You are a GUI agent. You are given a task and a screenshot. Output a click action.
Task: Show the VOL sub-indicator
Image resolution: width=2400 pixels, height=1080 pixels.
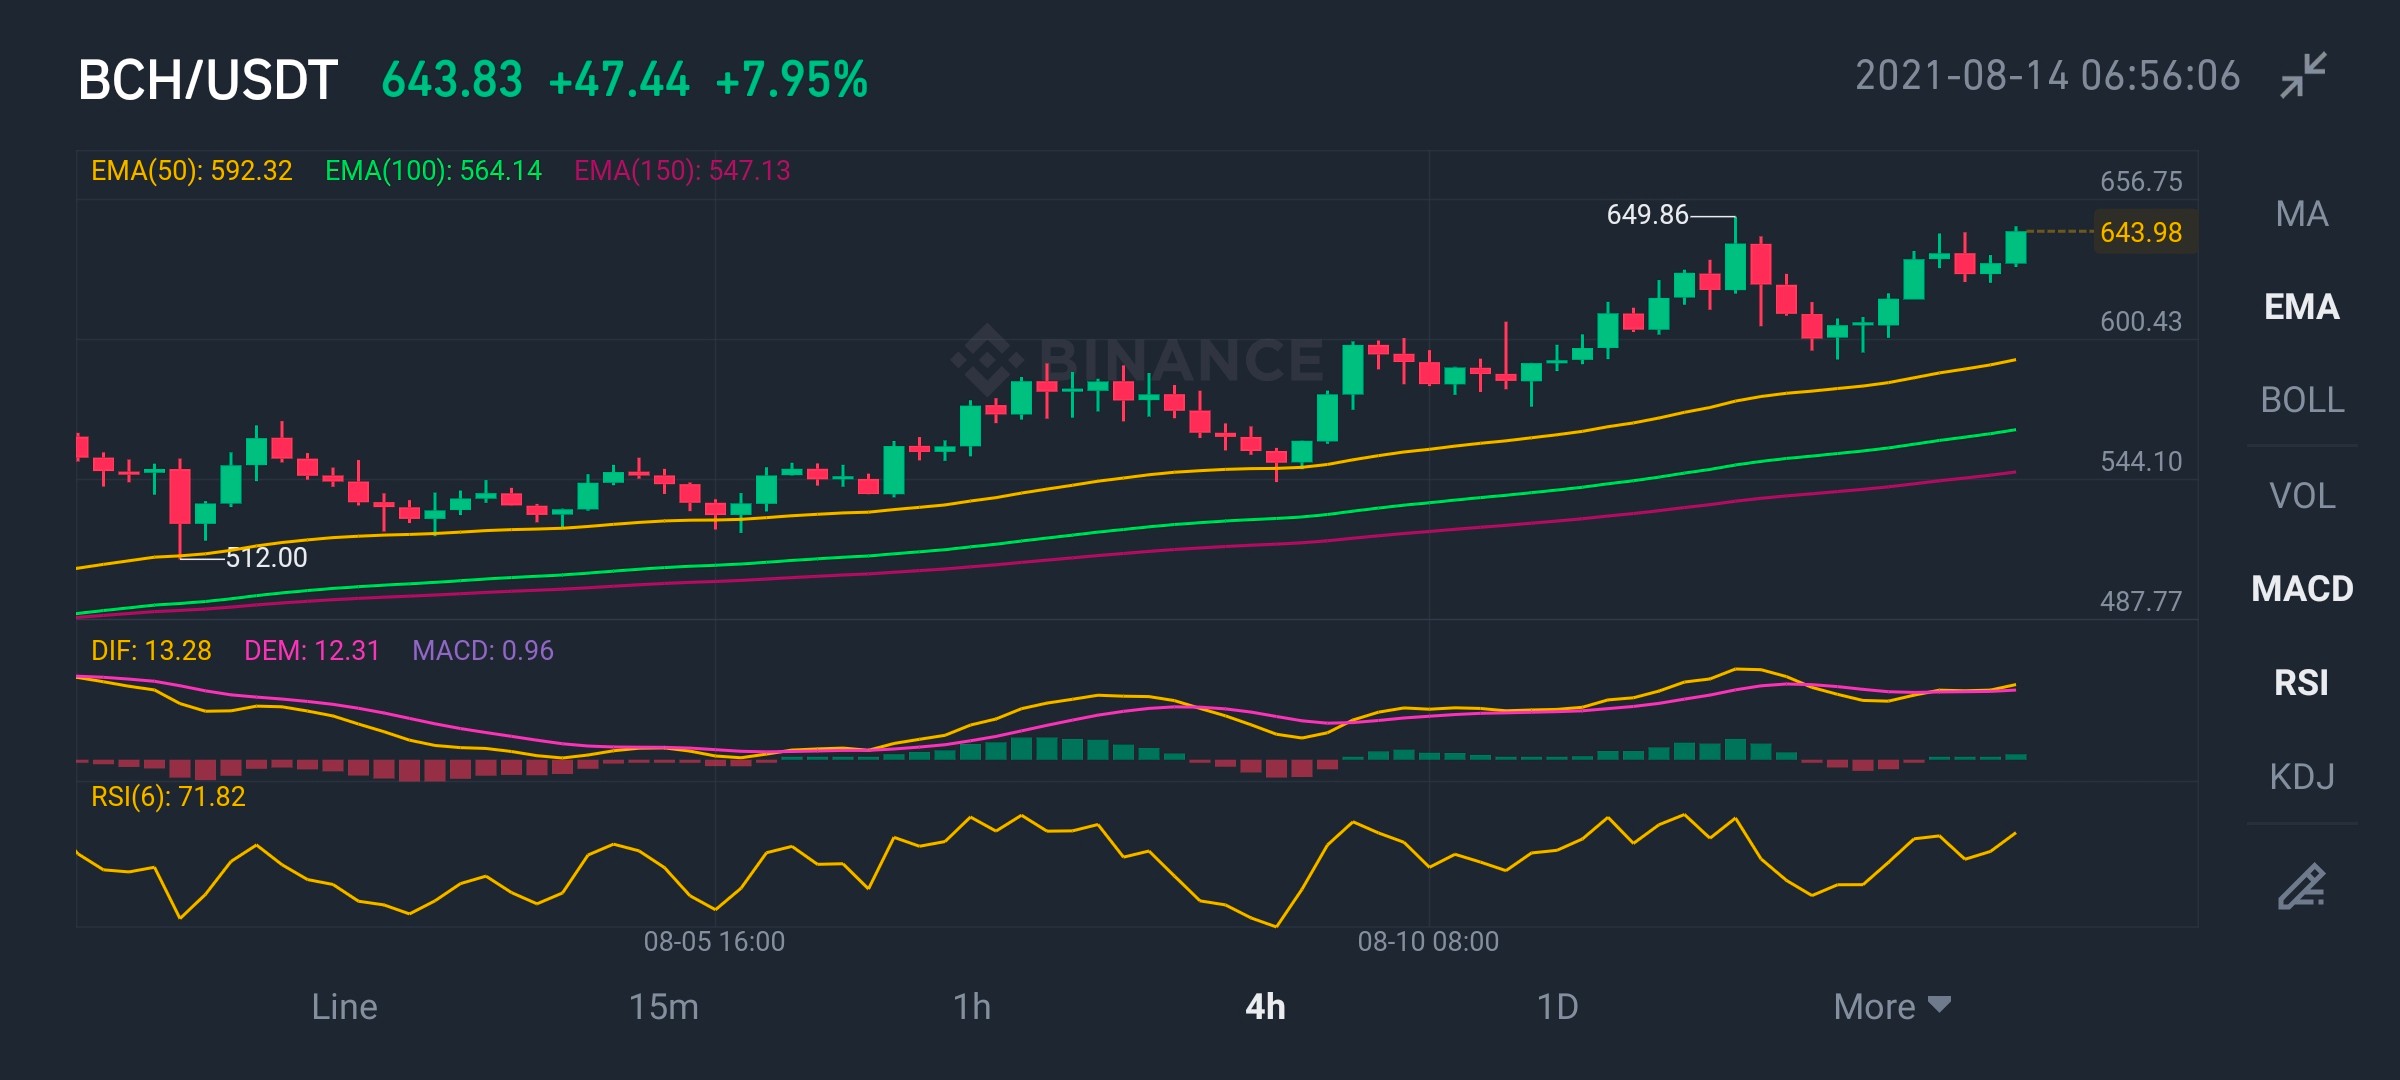tap(2302, 496)
